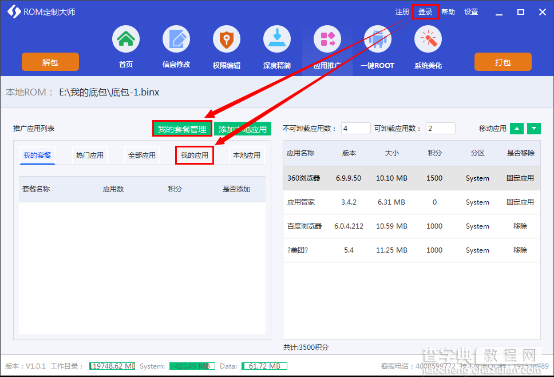Open the 一键ROOT android icon
The image size is (554, 377).
pyautogui.click(x=377, y=39)
